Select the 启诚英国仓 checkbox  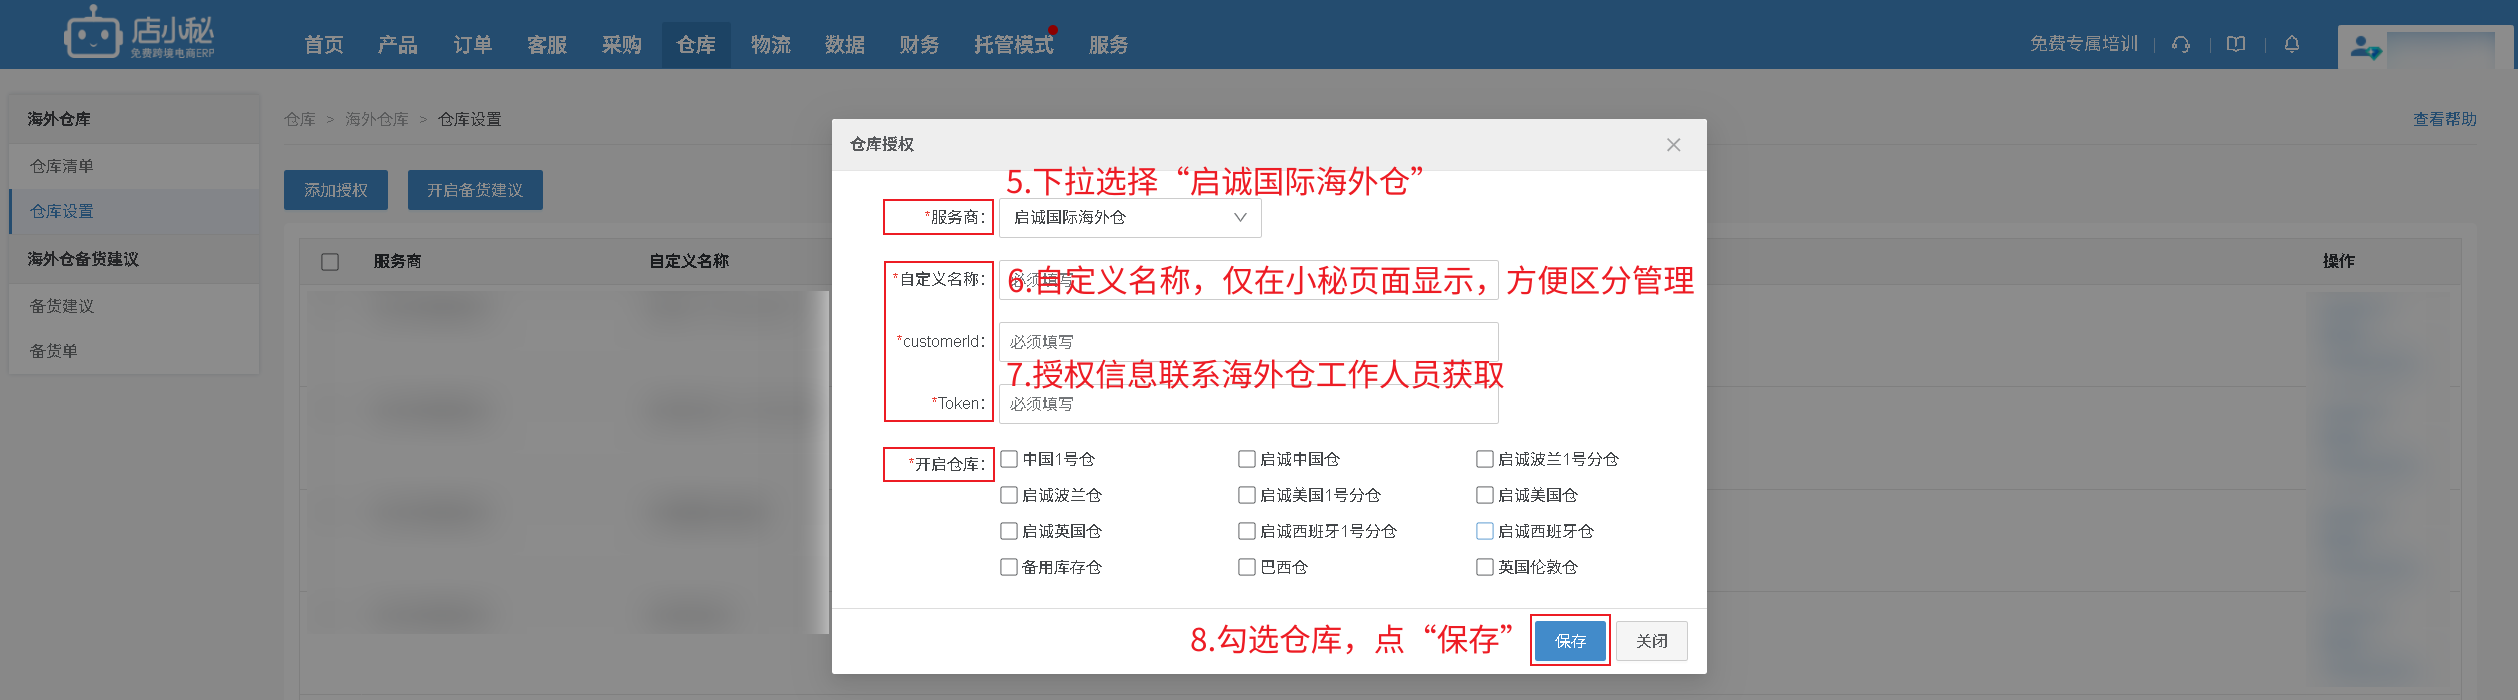click(1009, 531)
